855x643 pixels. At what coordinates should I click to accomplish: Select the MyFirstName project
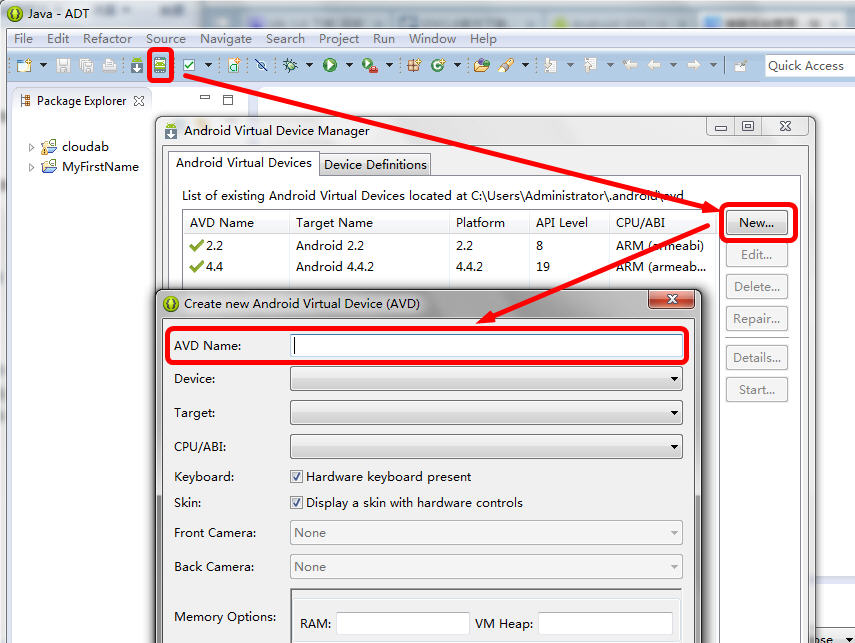pyautogui.click(x=100, y=167)
